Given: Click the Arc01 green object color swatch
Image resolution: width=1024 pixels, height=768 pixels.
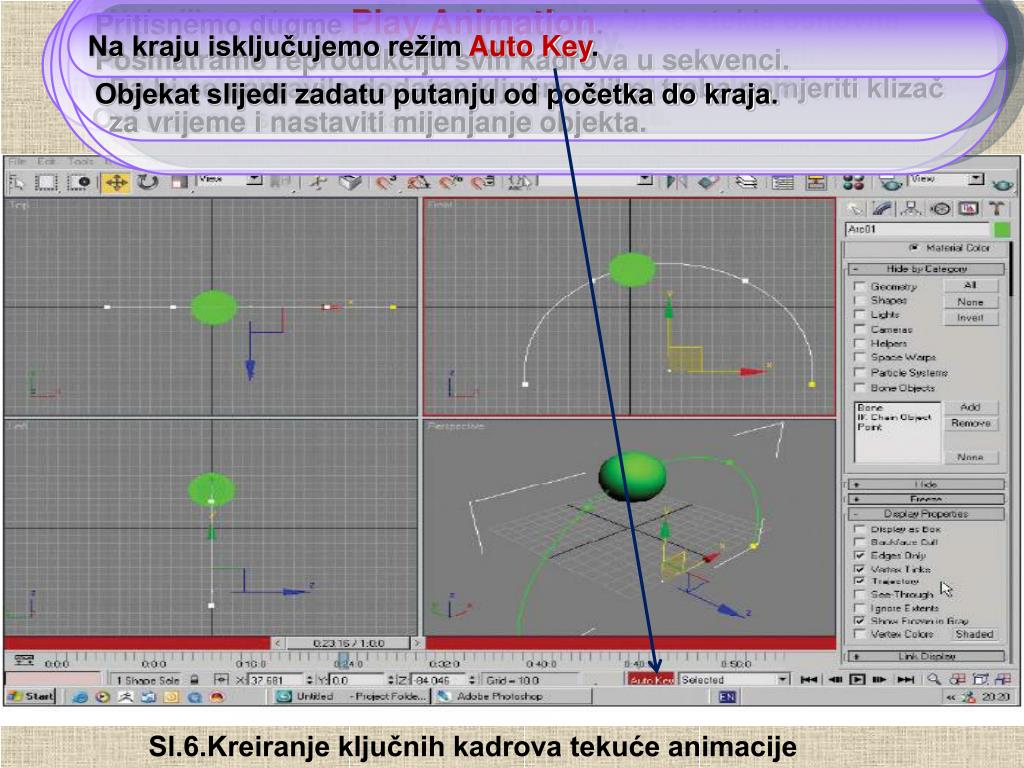Looking at the screenshot, I should pyautogui.click(x=1002, y=229).
